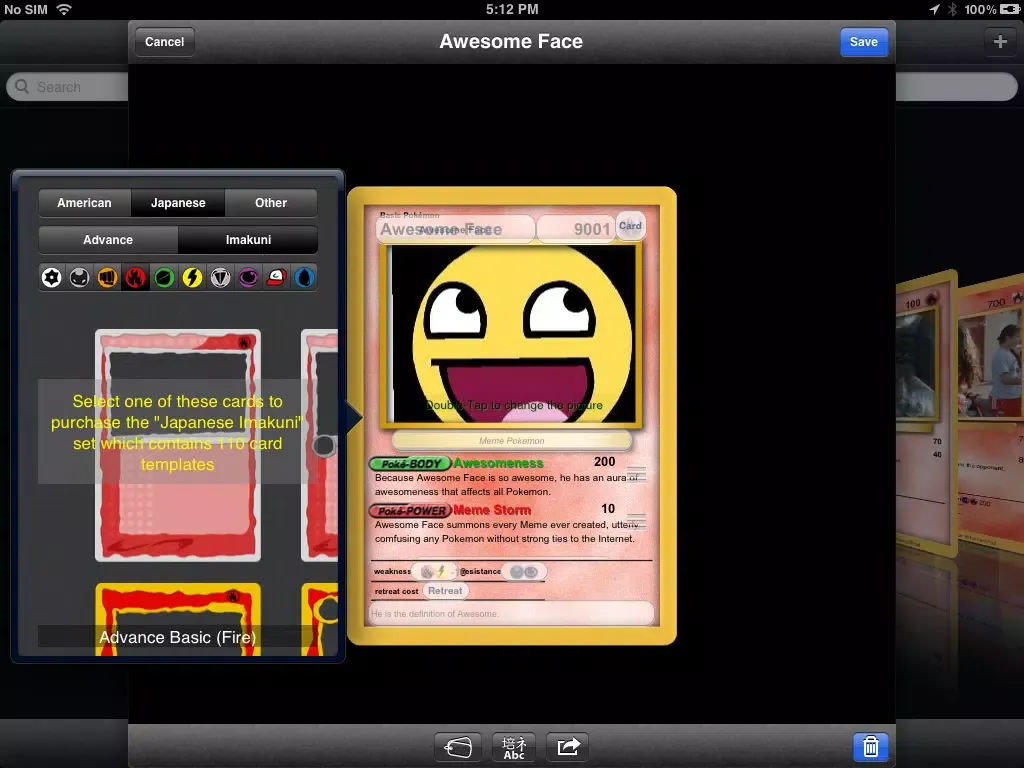This screenshot has width=1024, height=768.
Task: Select the Advance Basic (Fire) red template
Action: pyautogui.click(x=178, y=445)
